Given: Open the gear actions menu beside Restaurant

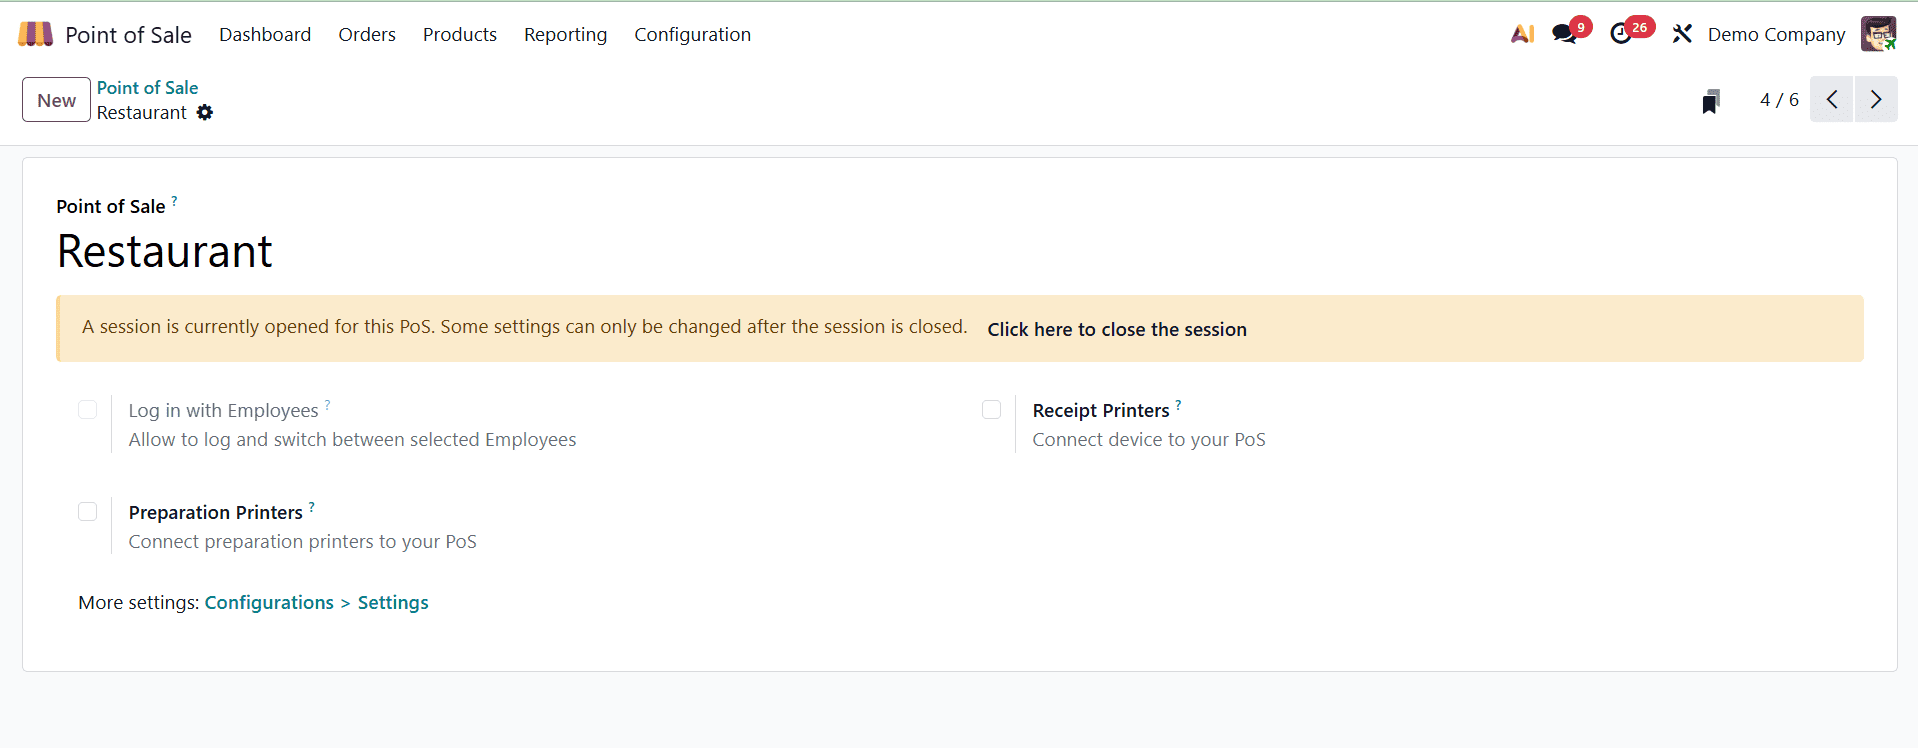Looking at the screenshot, I should click(x=204, y=113).
